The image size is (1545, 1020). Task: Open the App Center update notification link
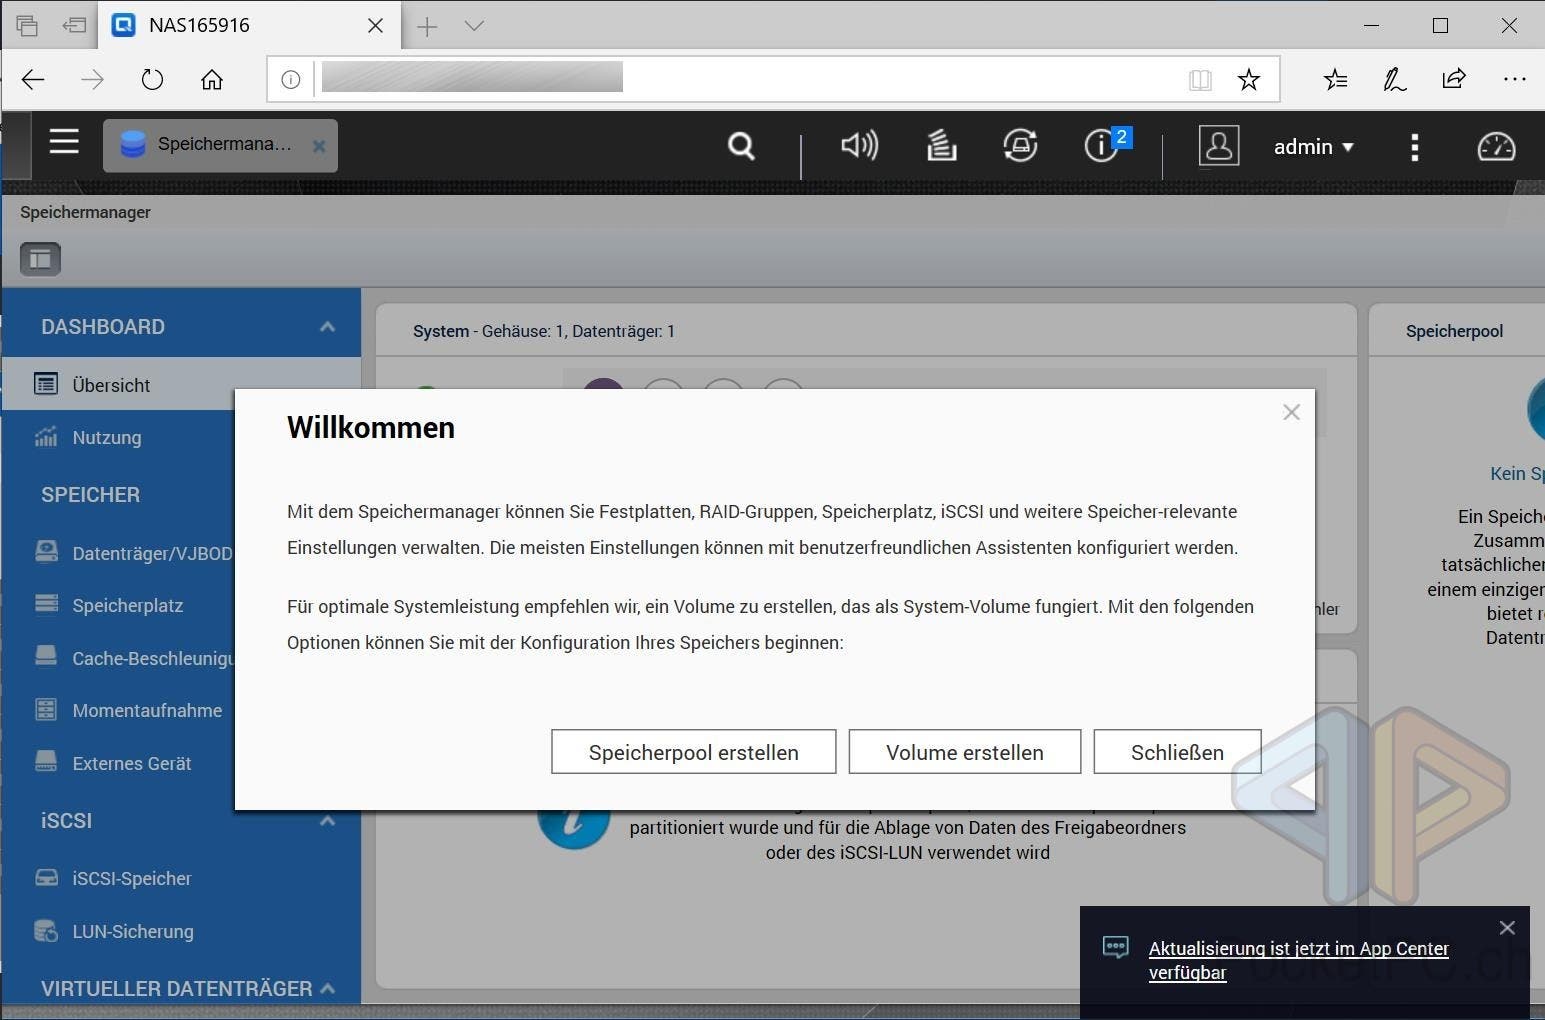coord(1298,960)
